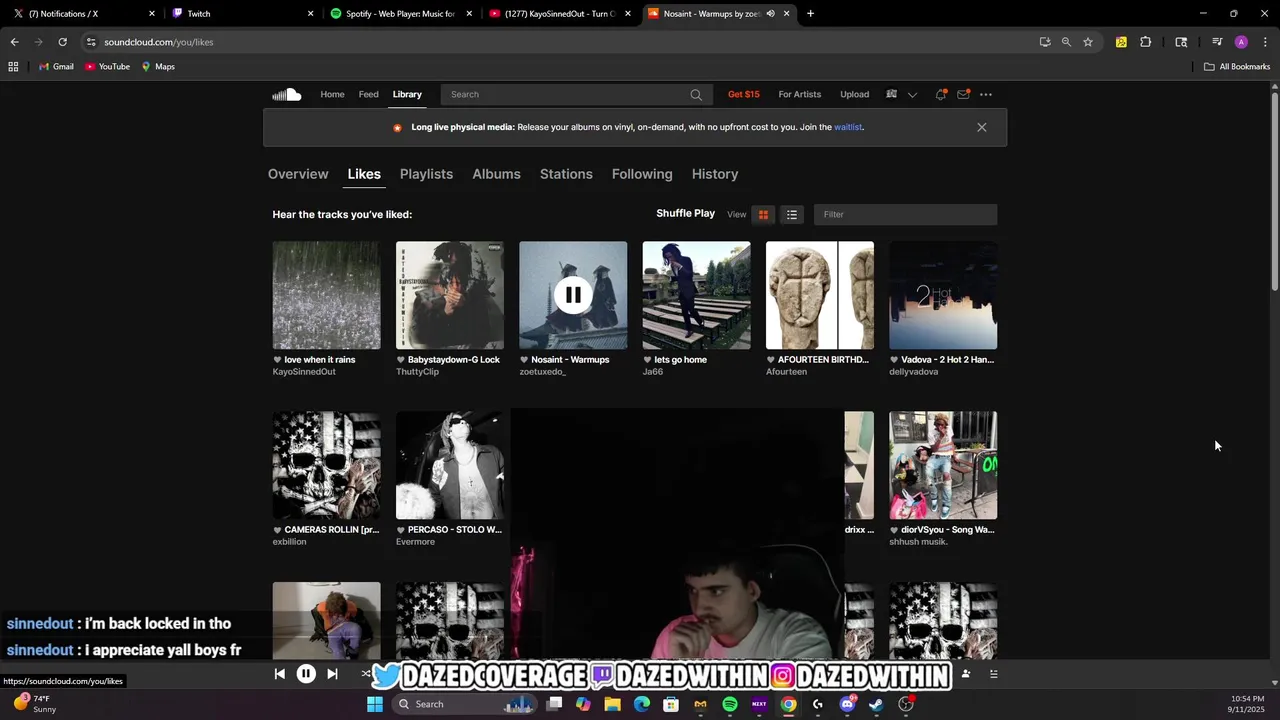This screenshot has height=720, width=1280.
Task: Go to Home in SoundCloud nav
Action: point(332,94)
